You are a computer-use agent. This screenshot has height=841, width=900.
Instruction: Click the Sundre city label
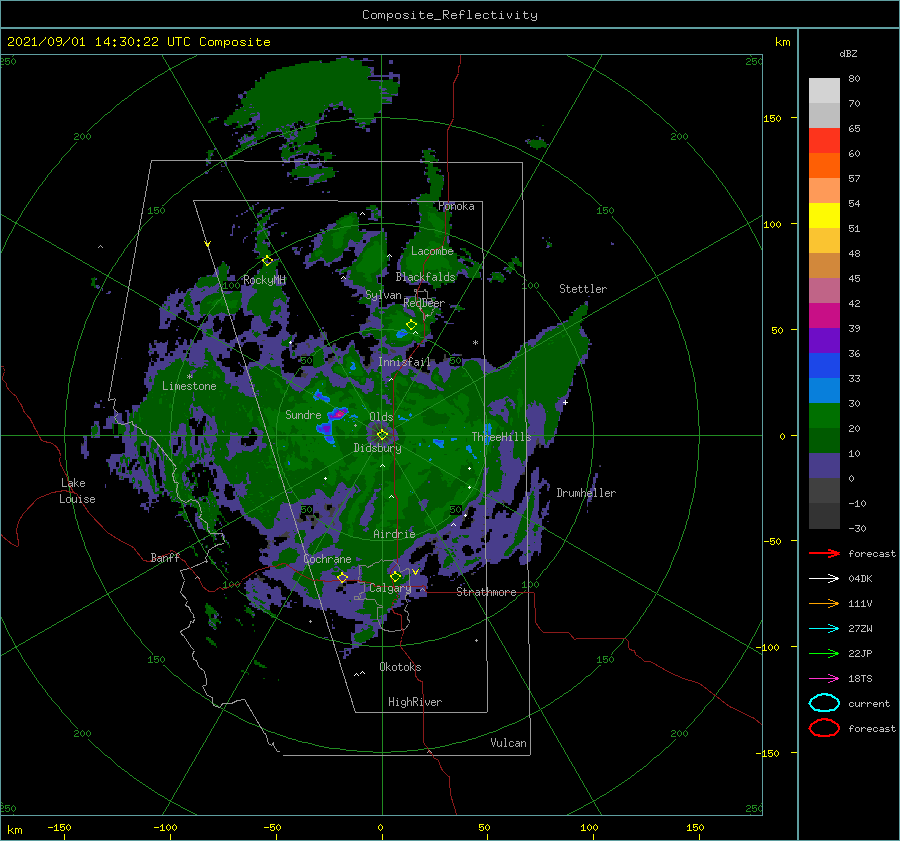click(303, 414)
